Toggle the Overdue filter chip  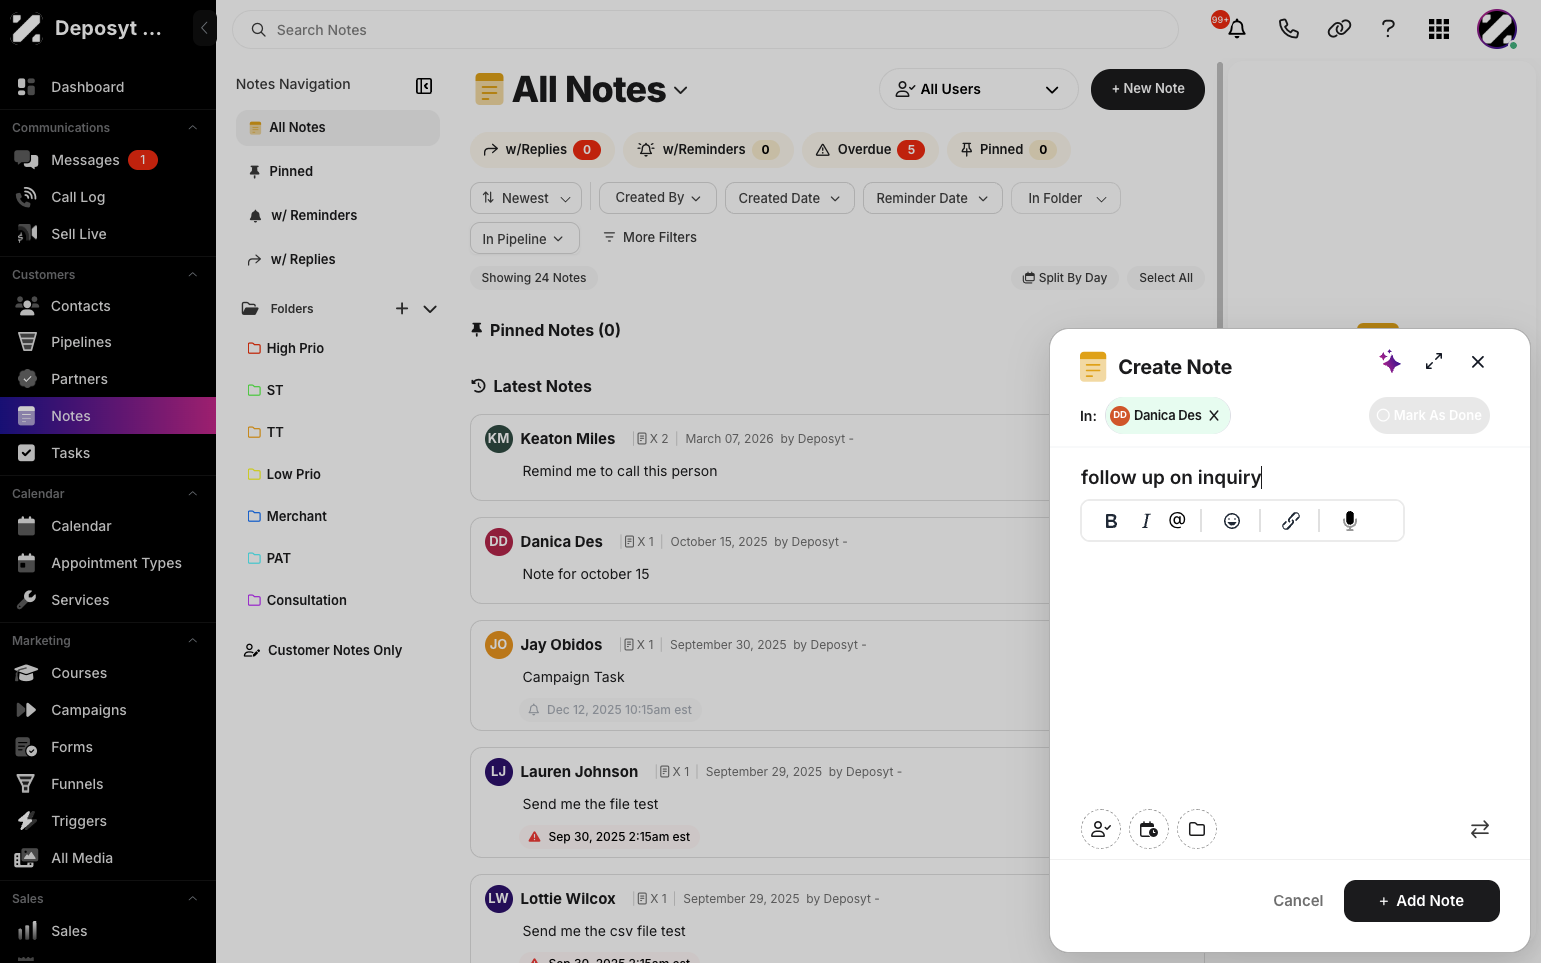pos(869,149)
